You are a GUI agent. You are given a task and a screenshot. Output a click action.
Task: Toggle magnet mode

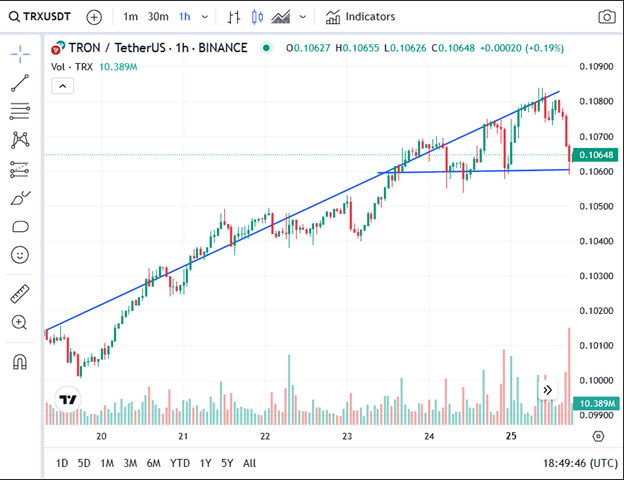tap(20, 362)
